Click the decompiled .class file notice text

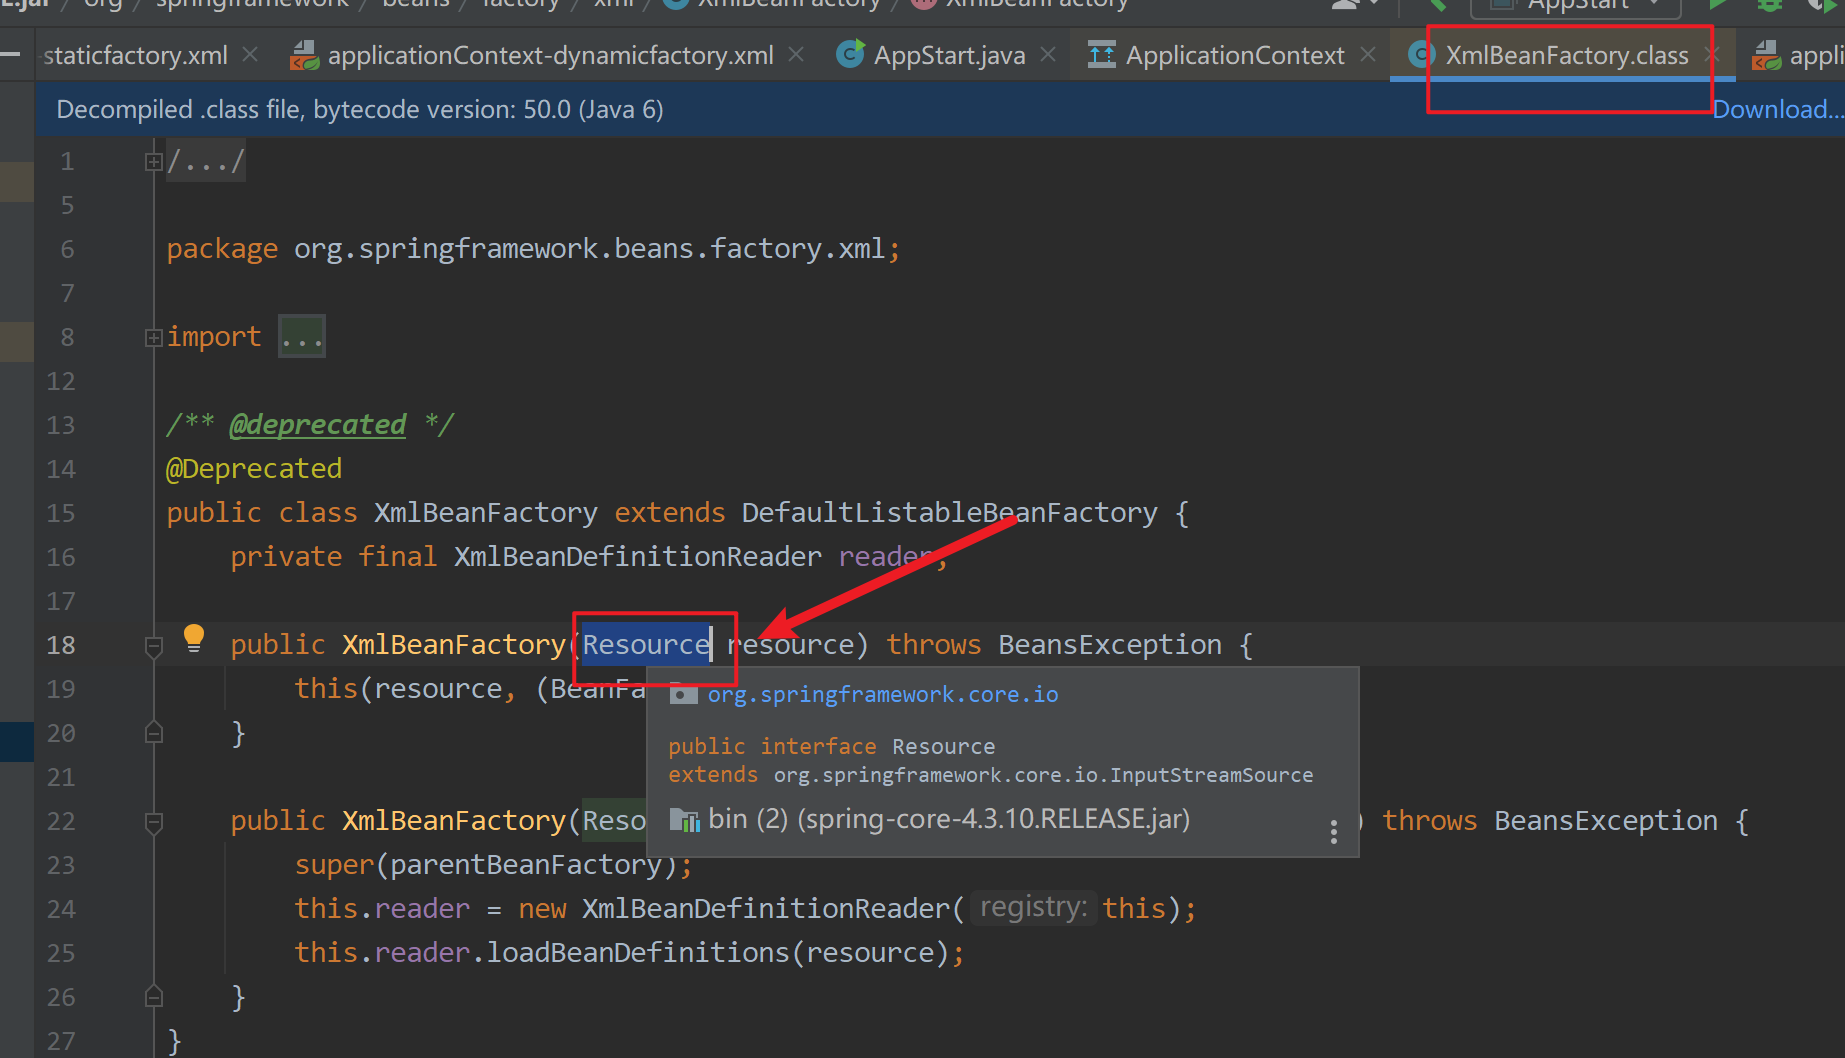pyautogui.click(x=360, y=109)
